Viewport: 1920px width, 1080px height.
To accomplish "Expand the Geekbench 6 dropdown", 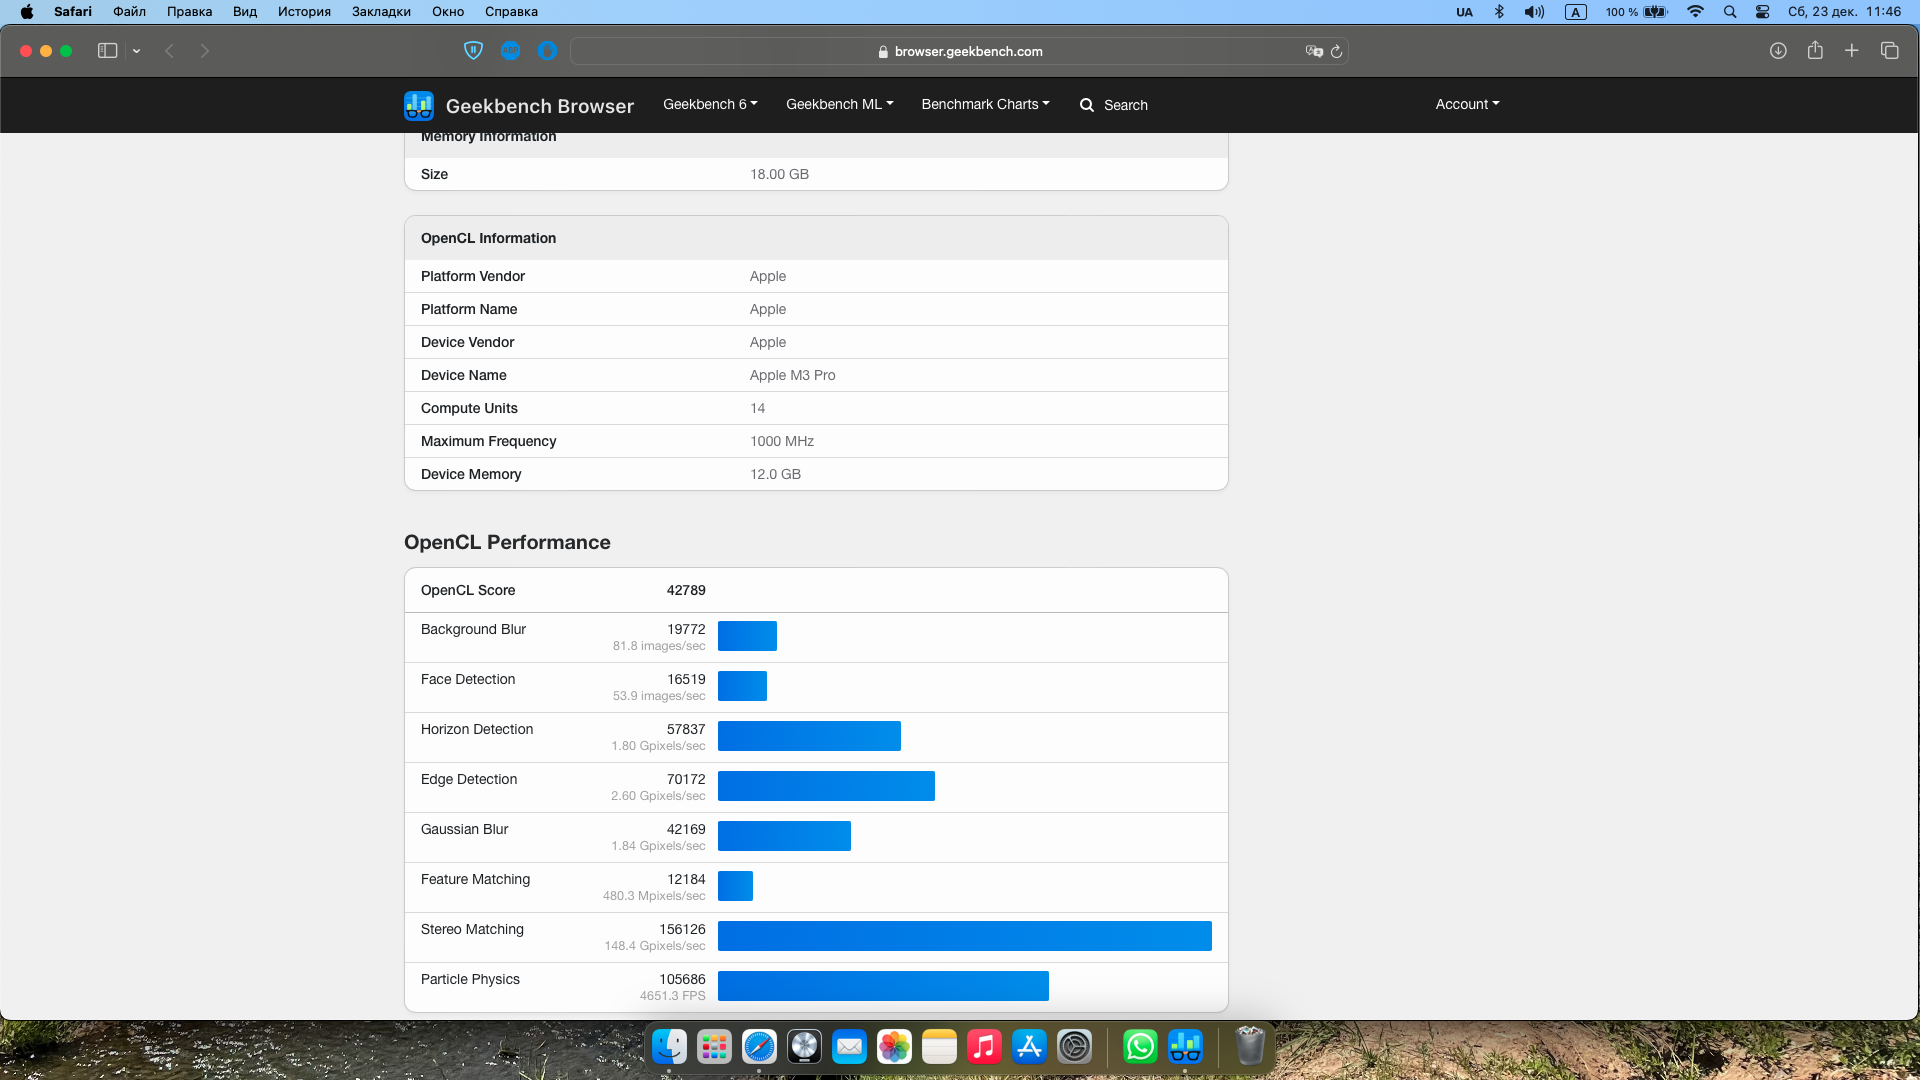I will [x=710, y=104].
